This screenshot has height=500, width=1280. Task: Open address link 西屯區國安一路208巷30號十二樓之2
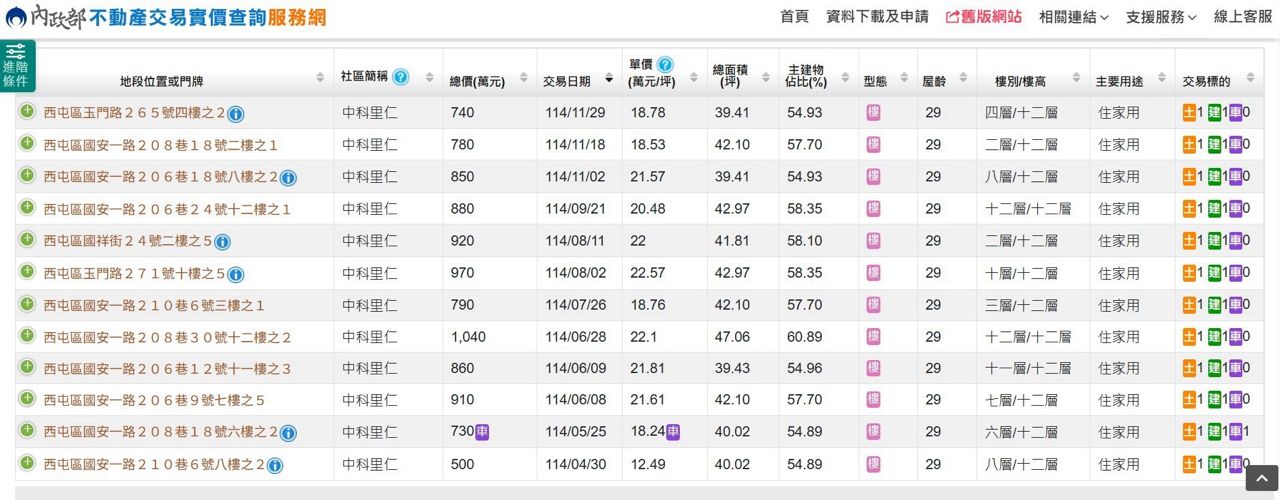coord(167,337)
